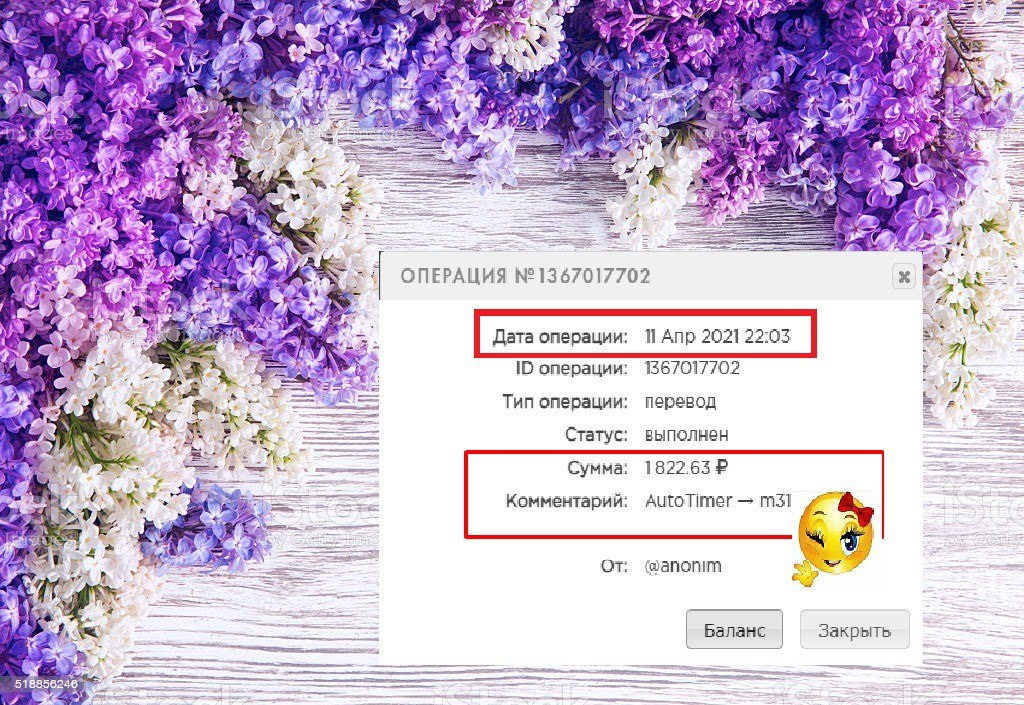Click the От: label
The image size is (1024, 705).
[x=614, y=566]
